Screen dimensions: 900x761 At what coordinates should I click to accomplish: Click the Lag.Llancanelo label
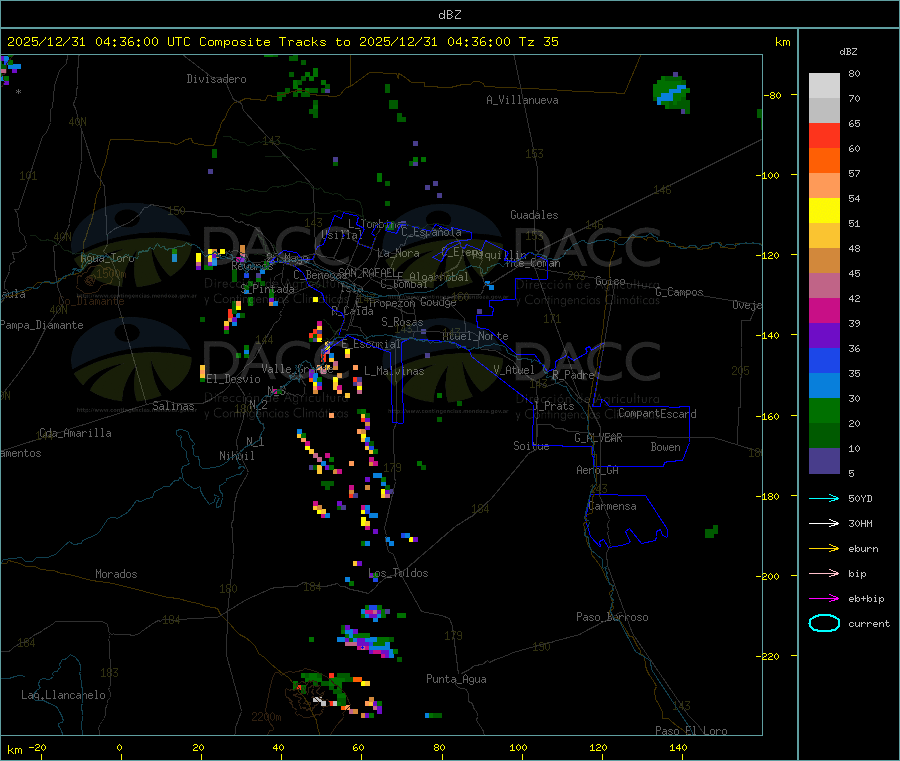63,695
